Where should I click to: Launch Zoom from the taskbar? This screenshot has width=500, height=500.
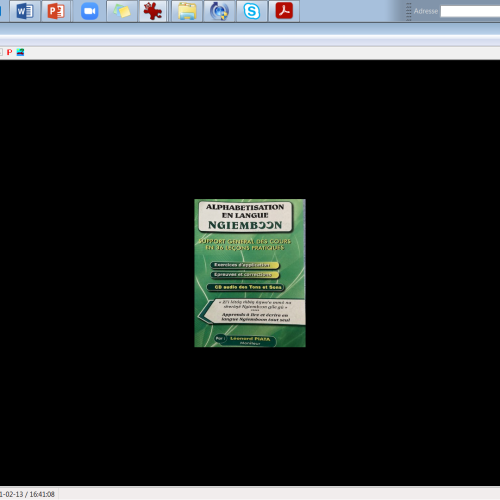(x=89, y=11)
